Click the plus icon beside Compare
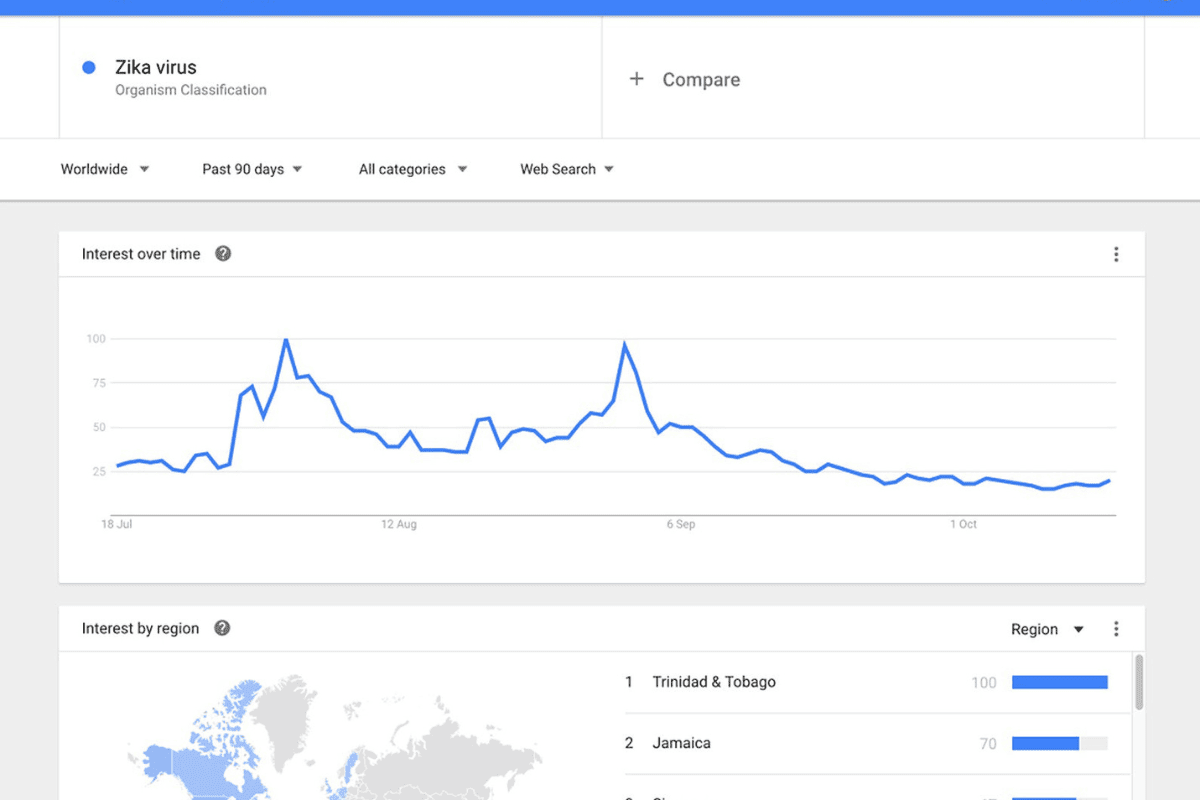1200x800 pixels. [636, 79]
